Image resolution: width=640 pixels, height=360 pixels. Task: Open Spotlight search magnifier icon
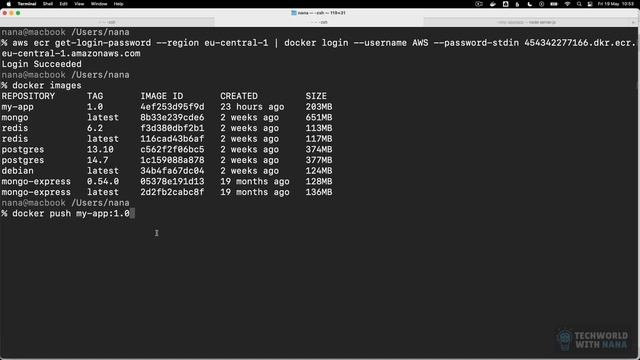579,4
